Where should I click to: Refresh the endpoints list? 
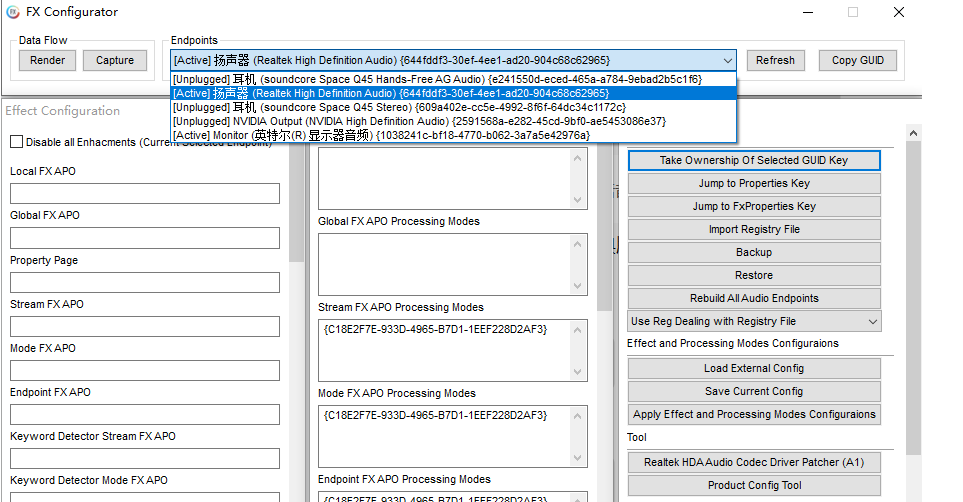(775, 60)
